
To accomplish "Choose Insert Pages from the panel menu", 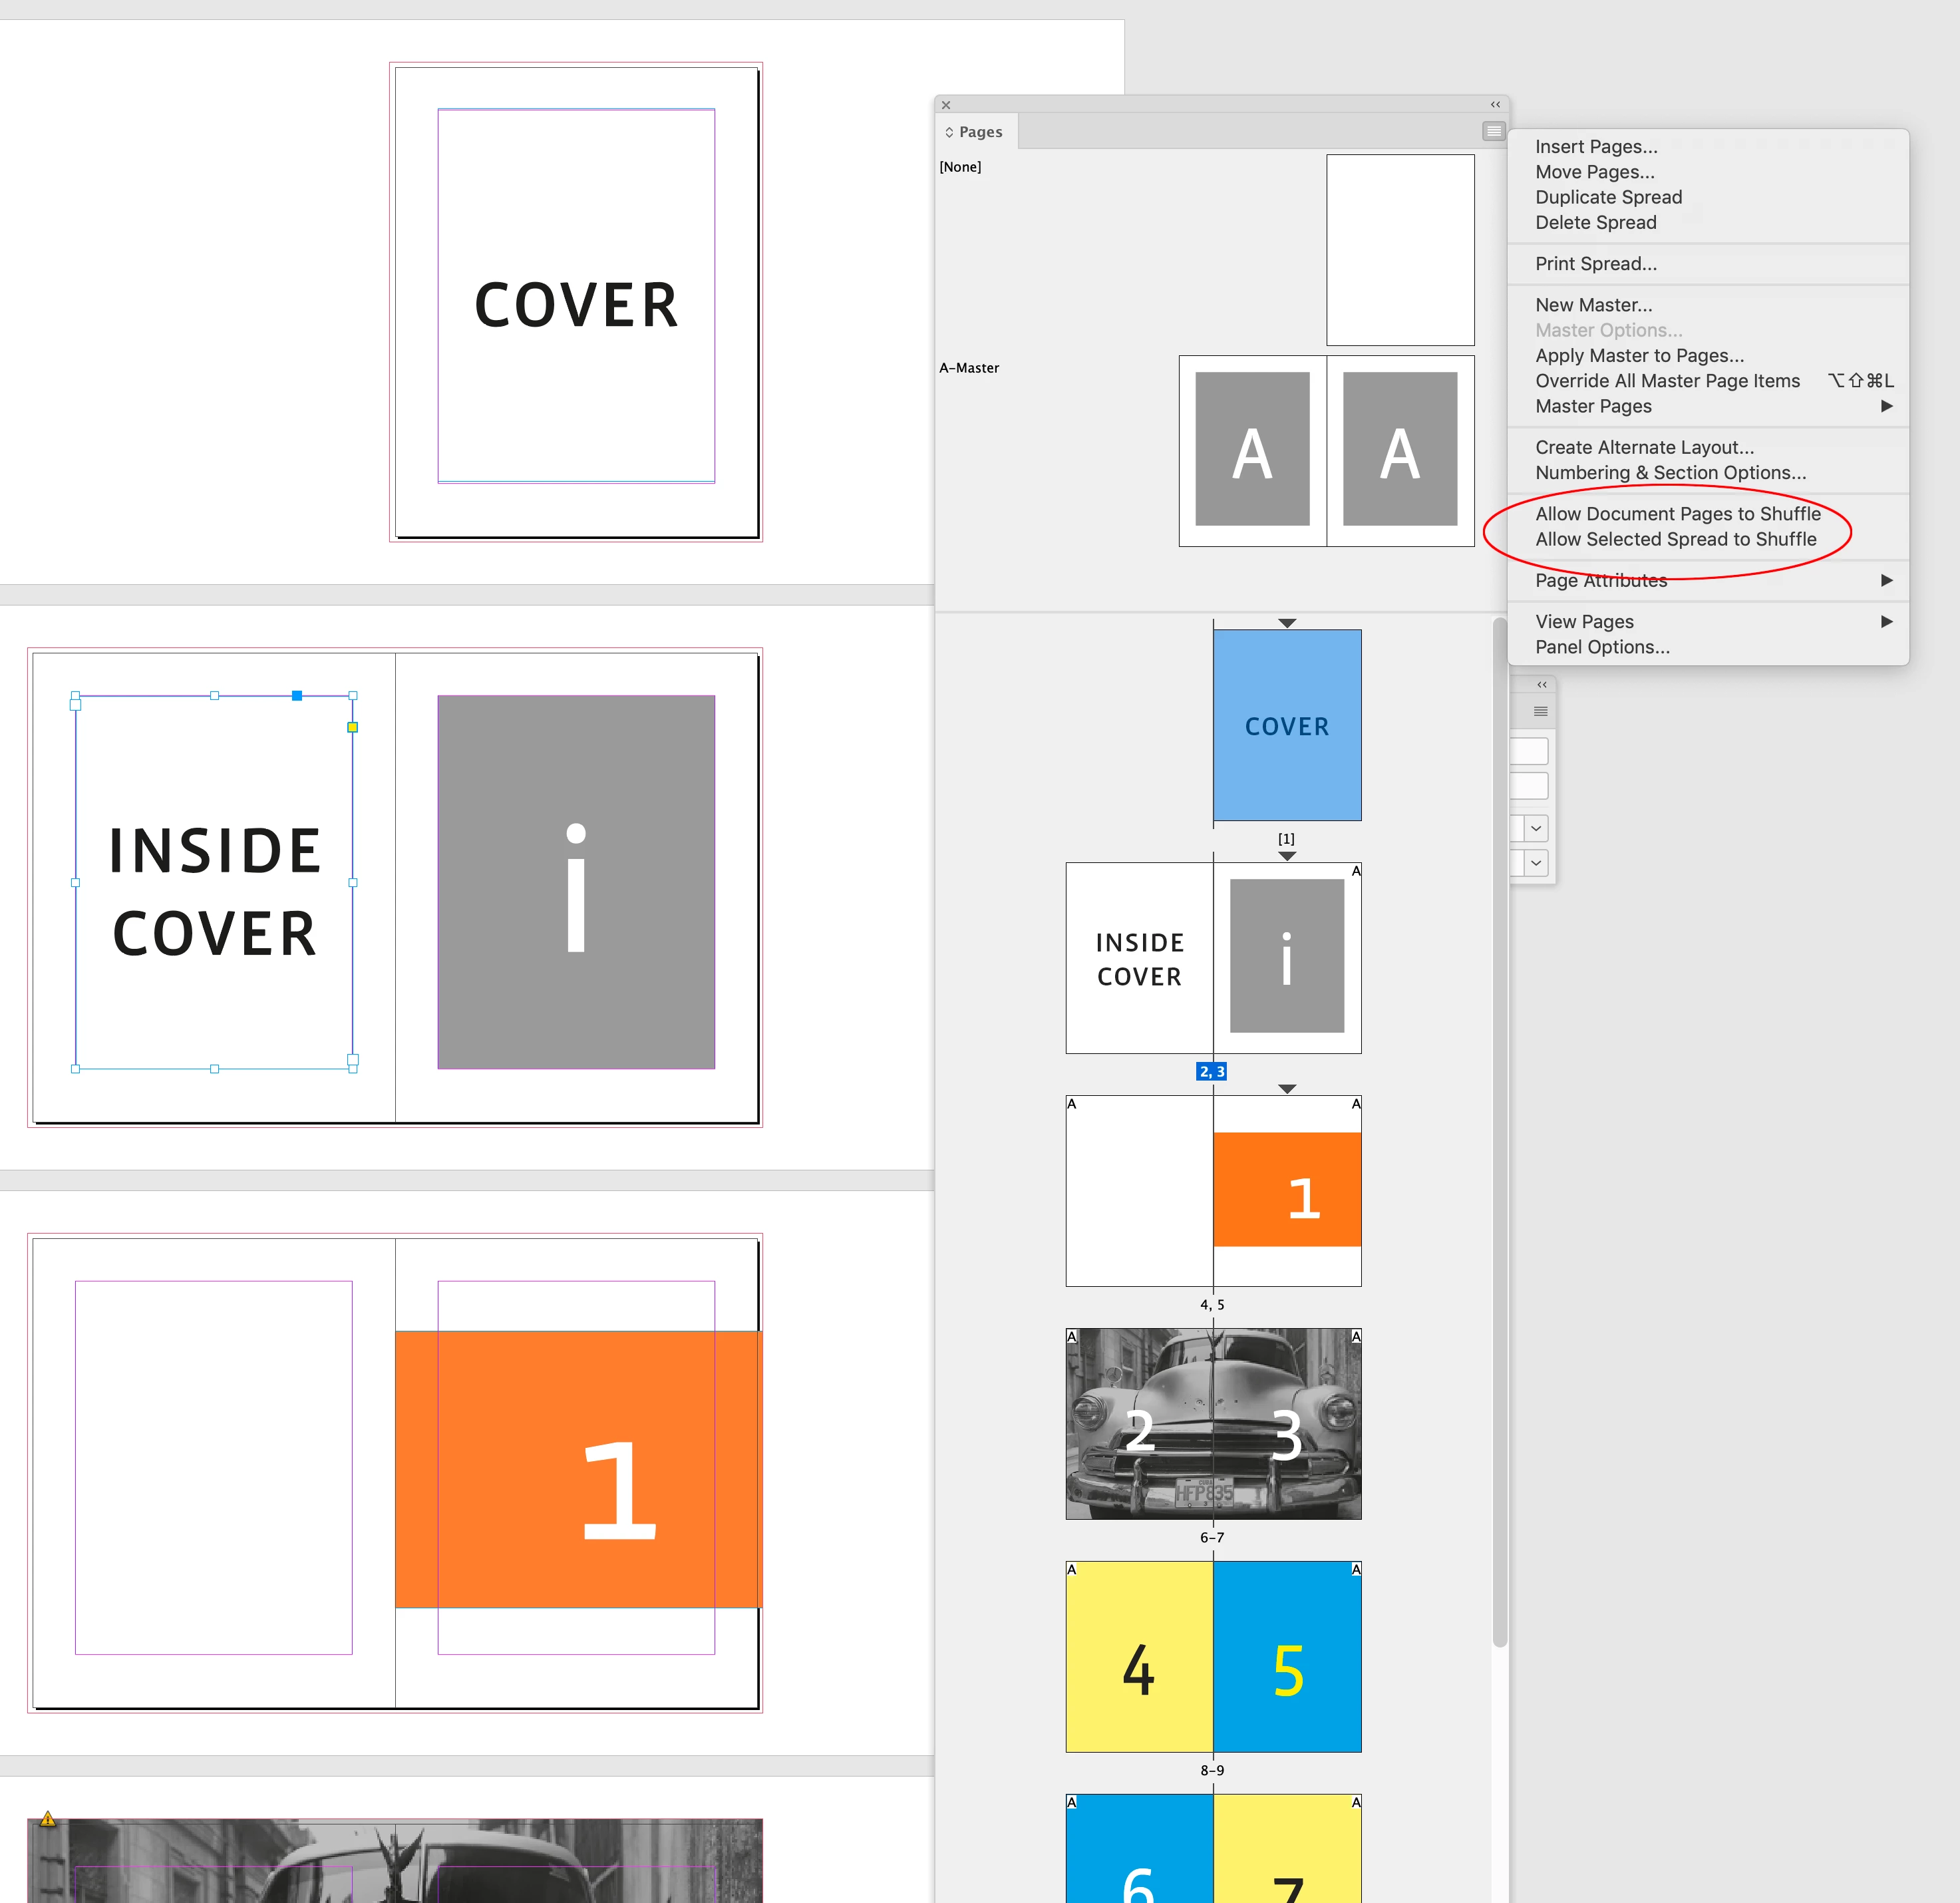I will point(1595,147).
